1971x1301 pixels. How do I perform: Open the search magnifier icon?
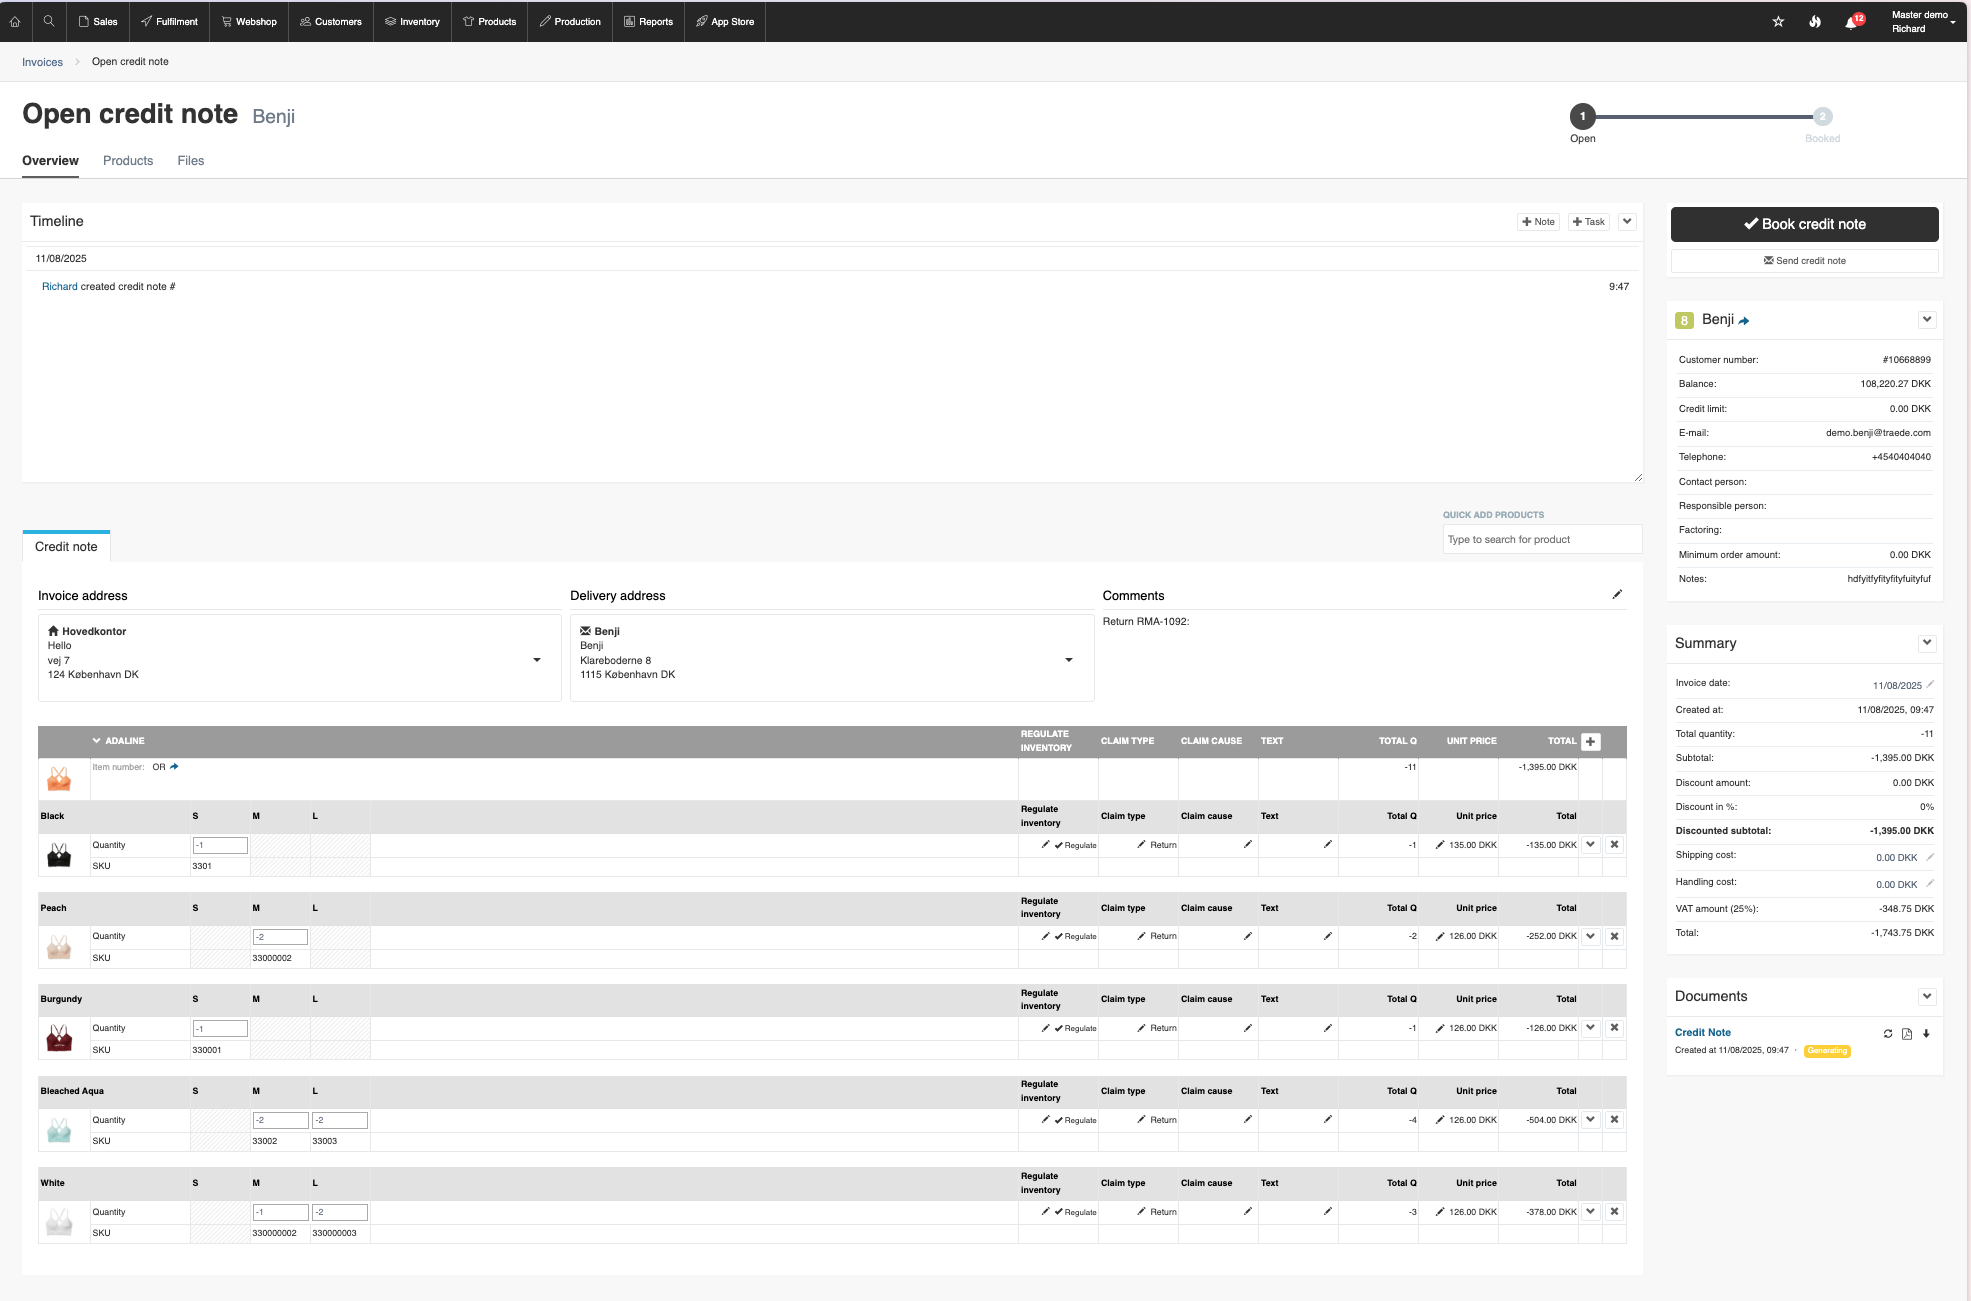point(48,21)
